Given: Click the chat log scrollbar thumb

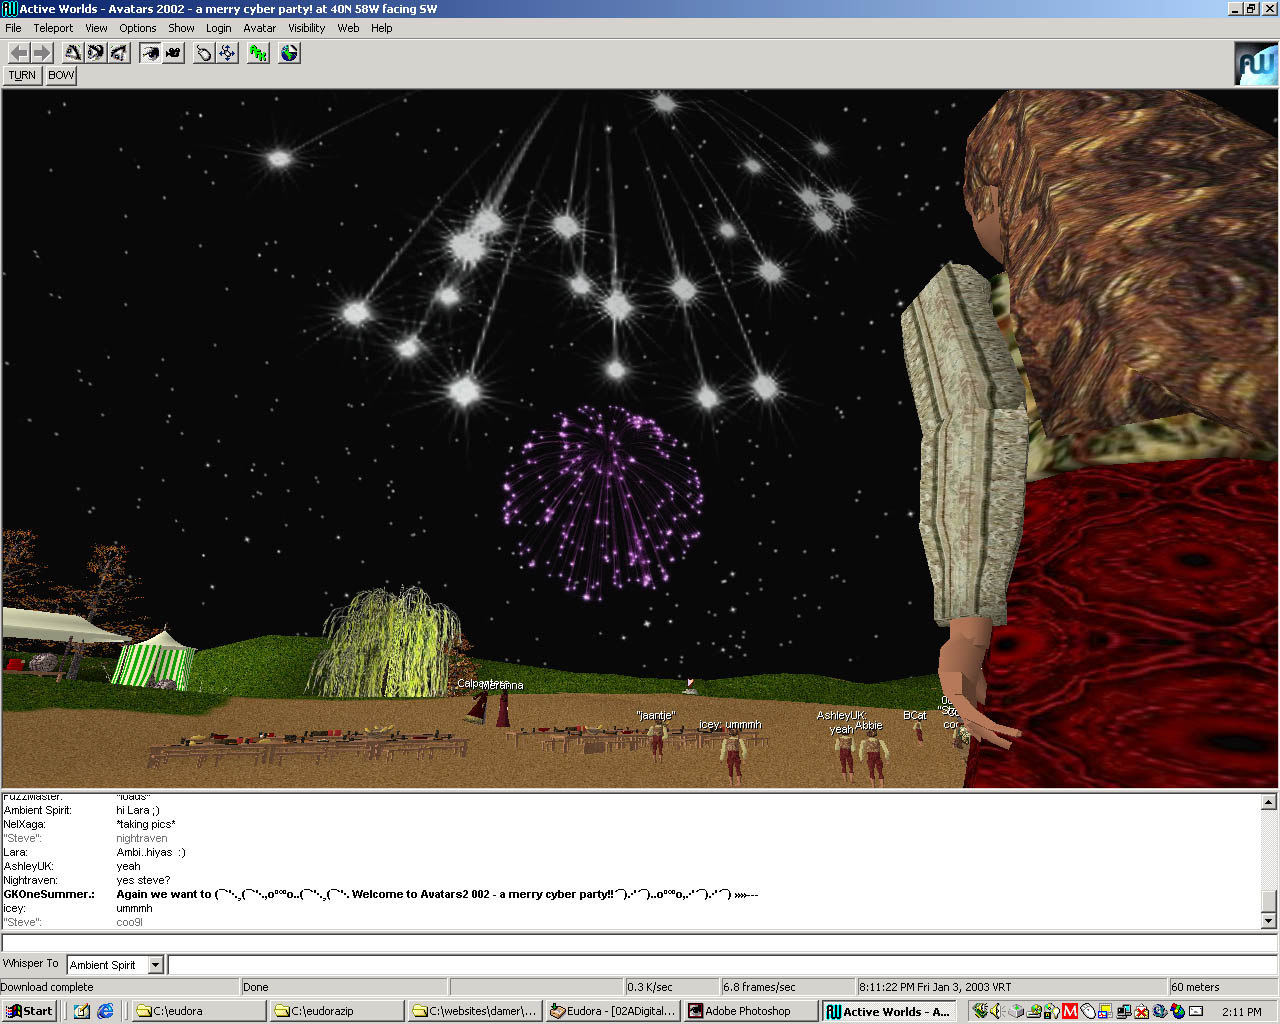Looking at the screenshot, I should (1268, 899).
